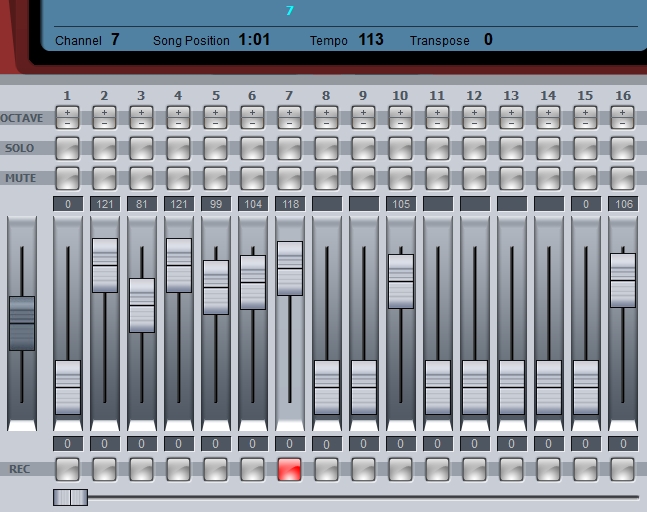Click the channel 7 volume fader handle
The height and width of the screenshot is (512, 647).
click(x=289, y=268)
